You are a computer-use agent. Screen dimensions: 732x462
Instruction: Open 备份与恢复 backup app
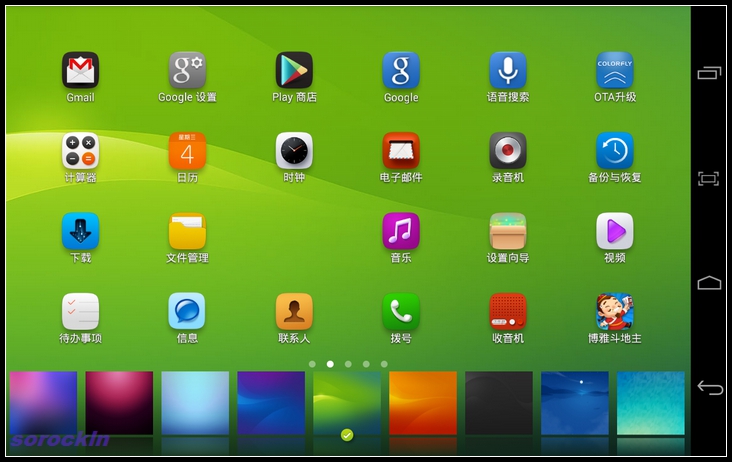[615, 150]
